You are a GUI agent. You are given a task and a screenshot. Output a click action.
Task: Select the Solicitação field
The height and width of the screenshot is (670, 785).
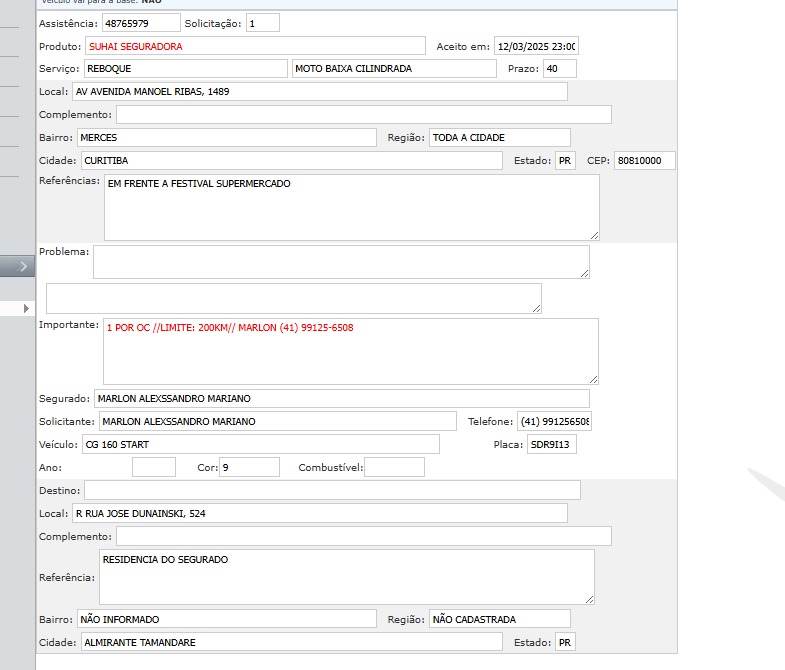coord(262,23)
